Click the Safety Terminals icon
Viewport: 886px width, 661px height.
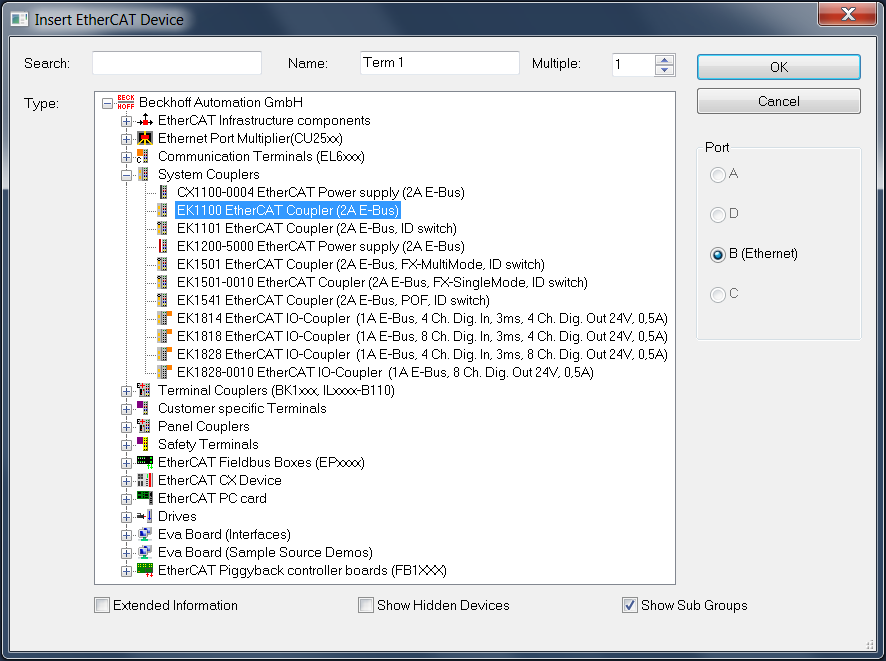pos(143,445)
